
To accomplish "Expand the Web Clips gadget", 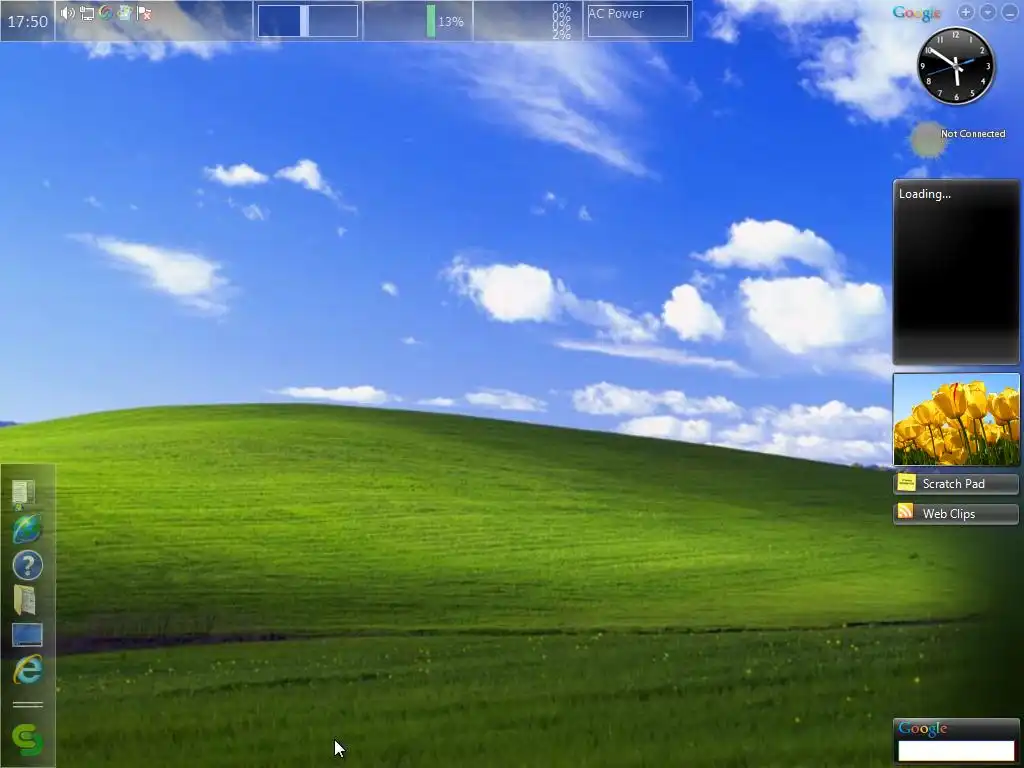I will tap(956, 514).
